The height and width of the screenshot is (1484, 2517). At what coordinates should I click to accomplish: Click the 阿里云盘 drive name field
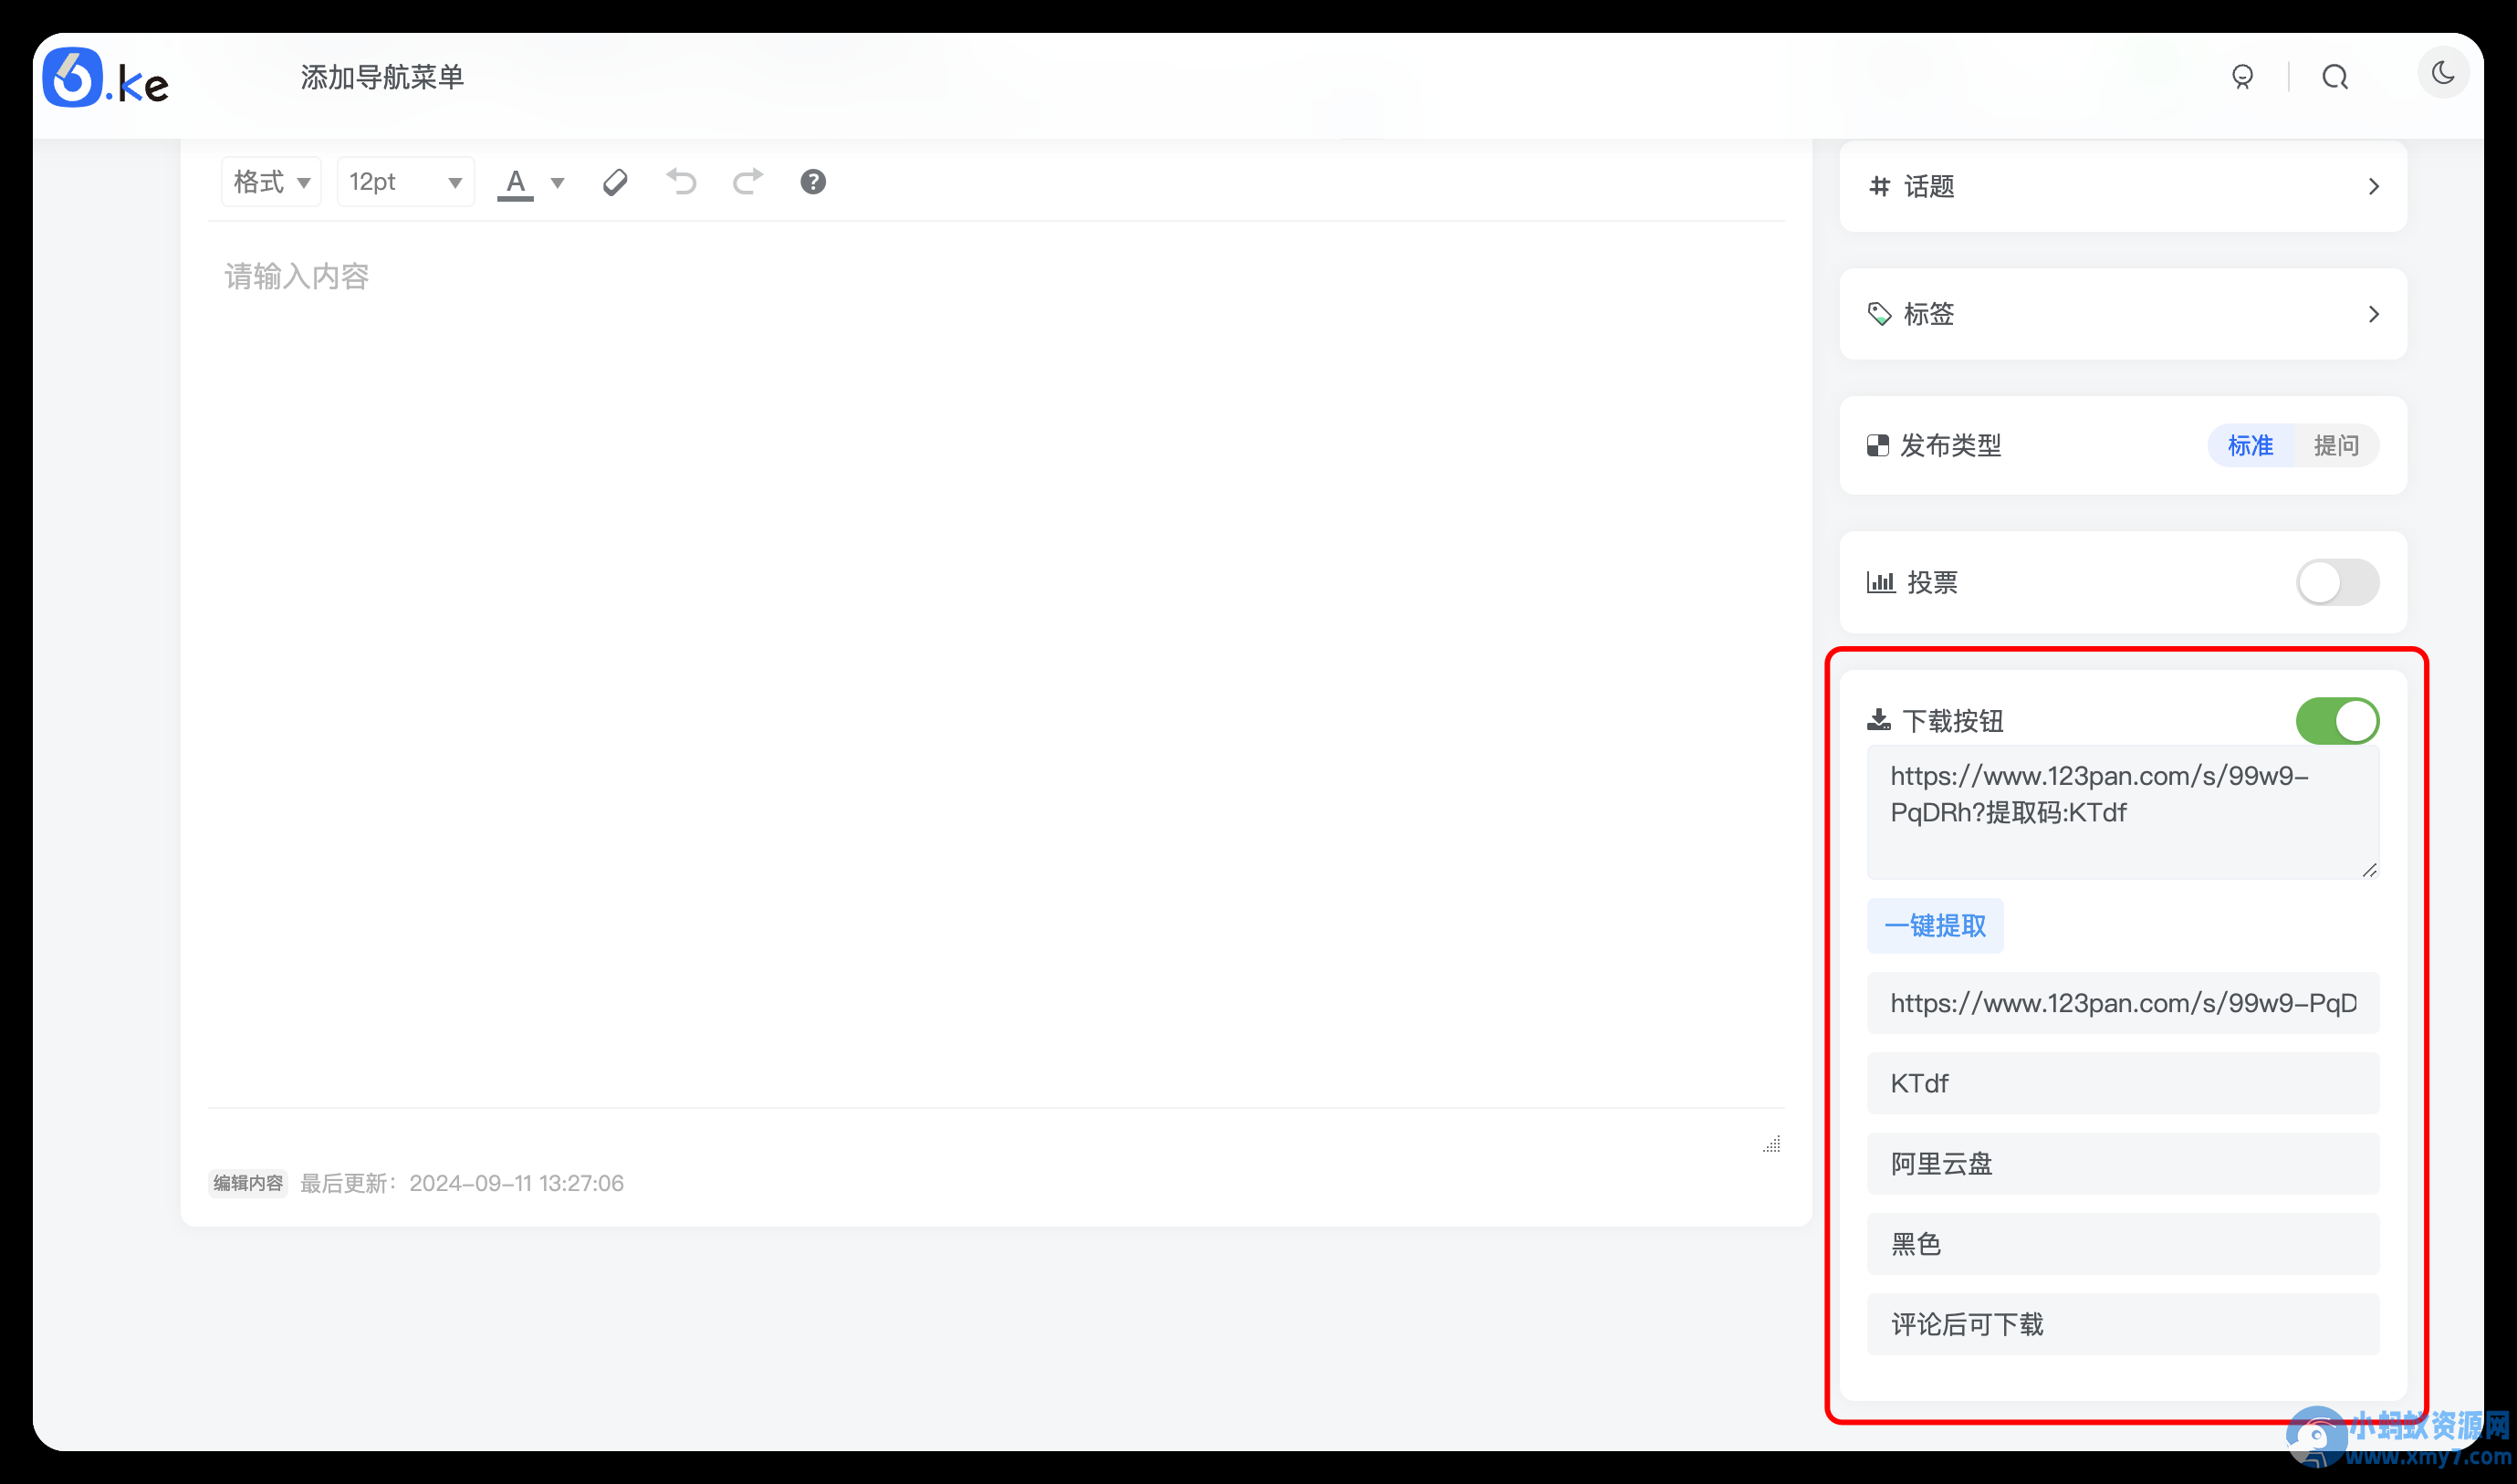[x=2122, y=1164]
